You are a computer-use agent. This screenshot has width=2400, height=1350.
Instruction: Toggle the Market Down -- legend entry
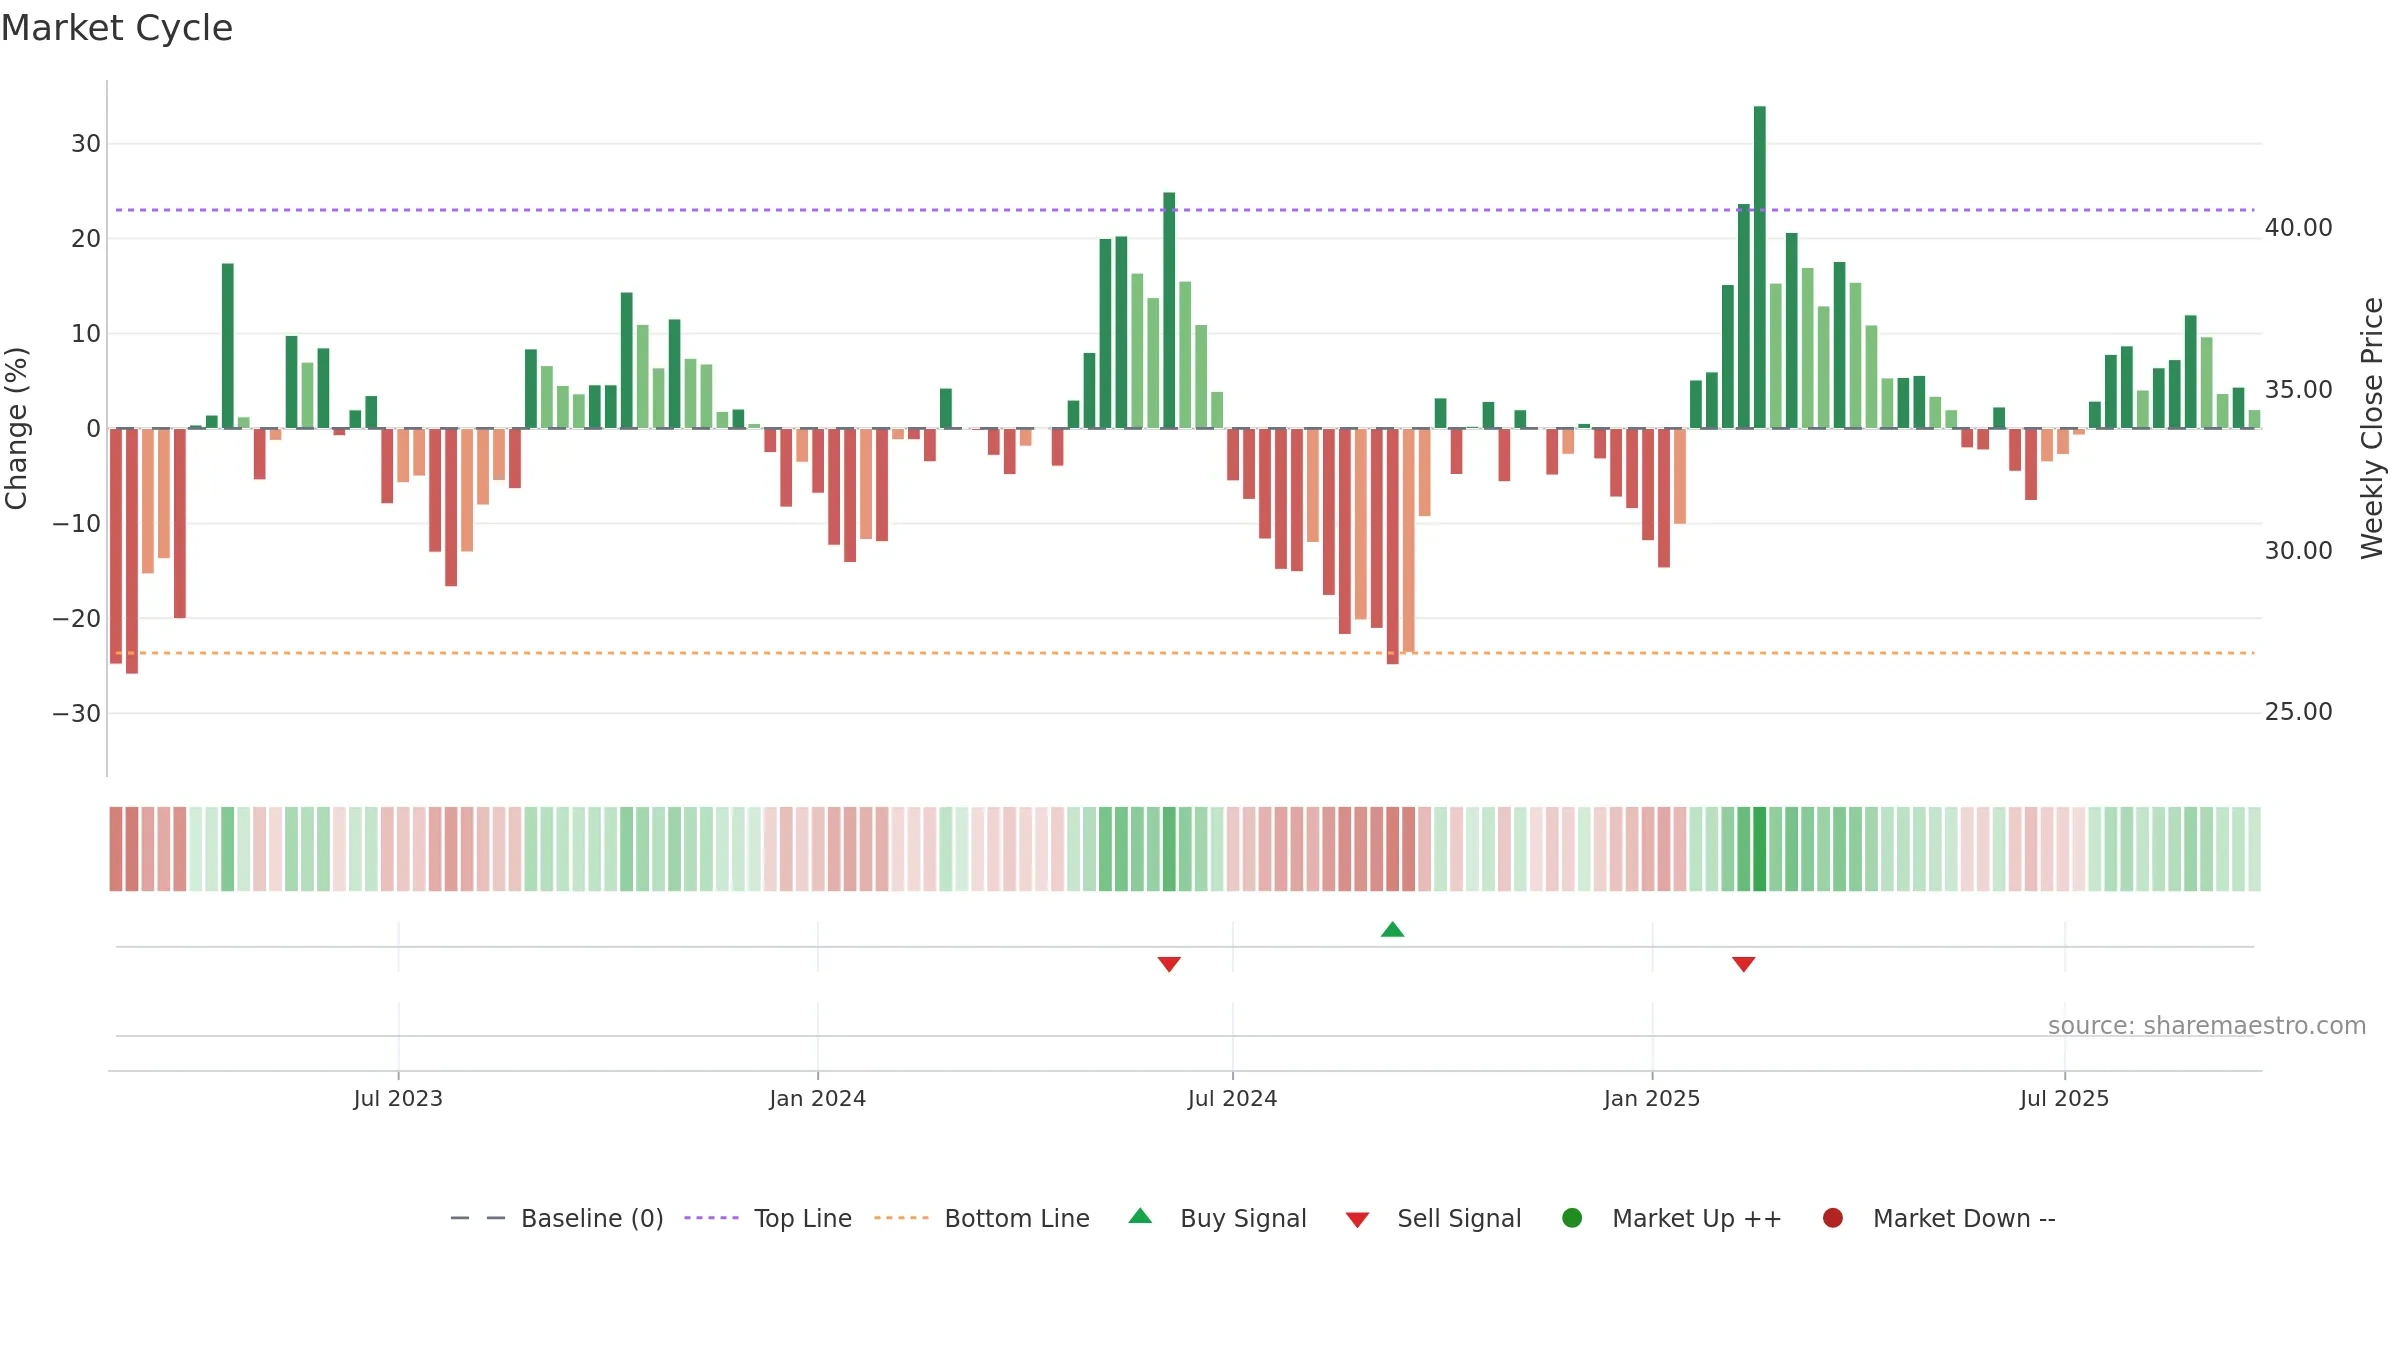coord(1938,1218)
